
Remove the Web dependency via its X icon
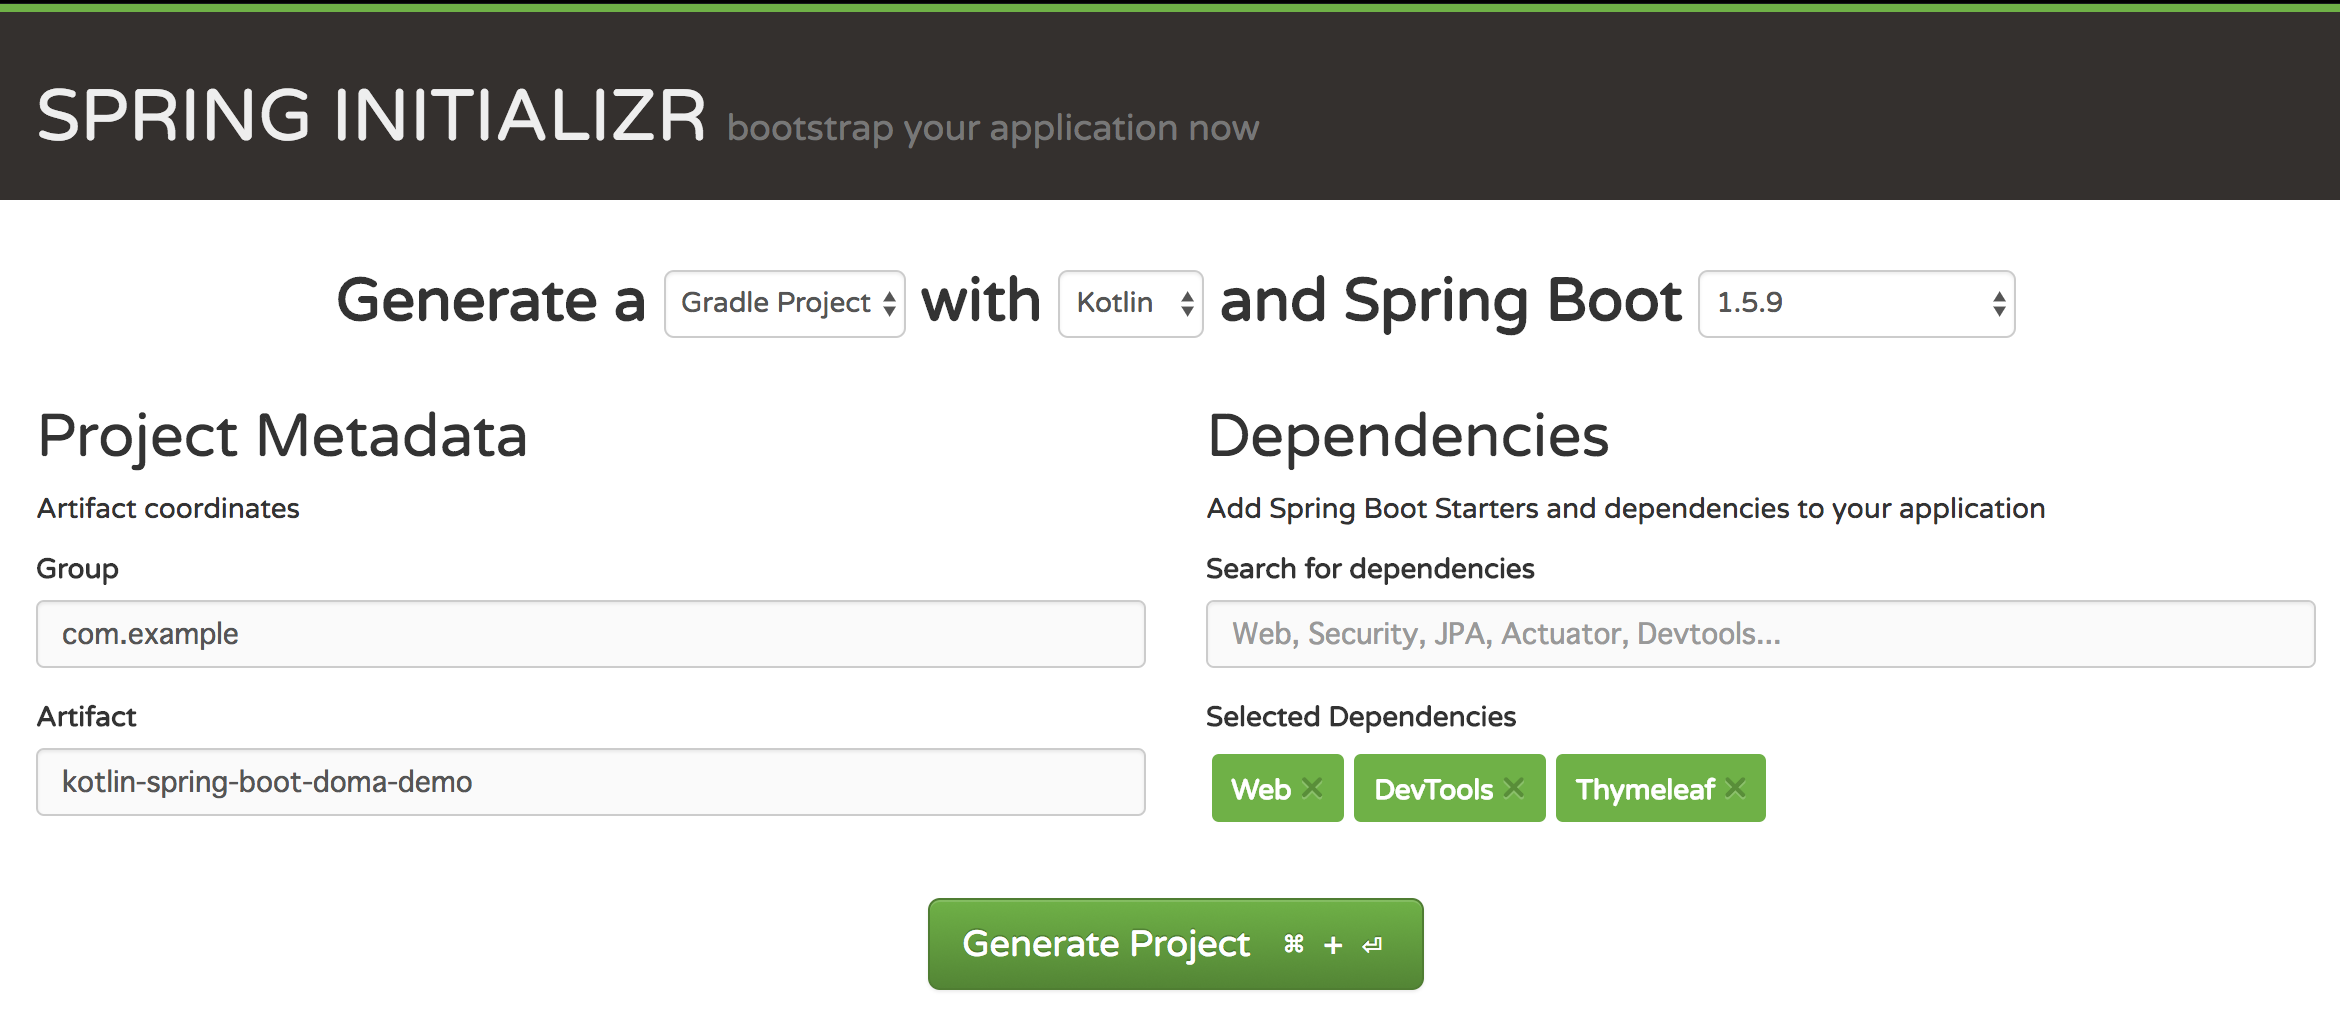coord(1313,789)
